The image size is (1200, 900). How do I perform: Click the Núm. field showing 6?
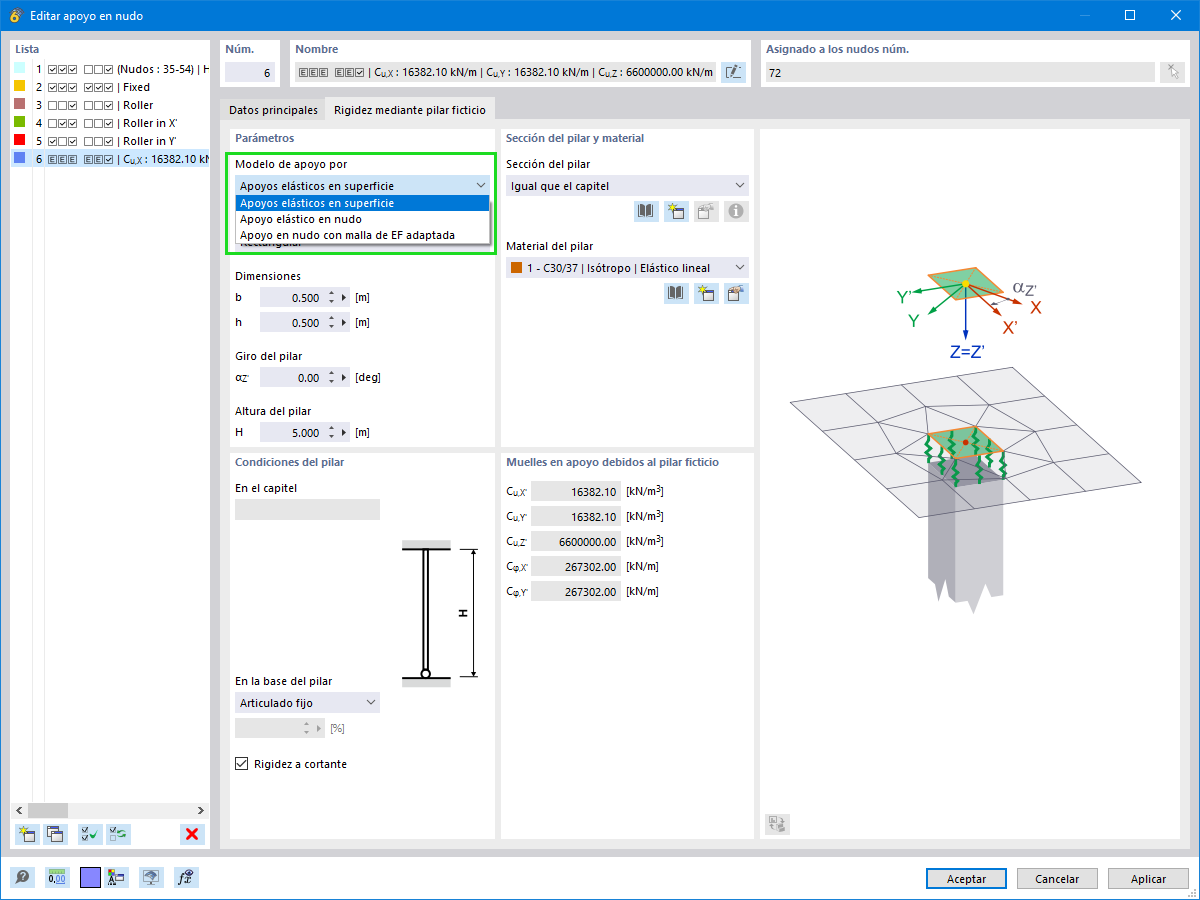(251, 72)
